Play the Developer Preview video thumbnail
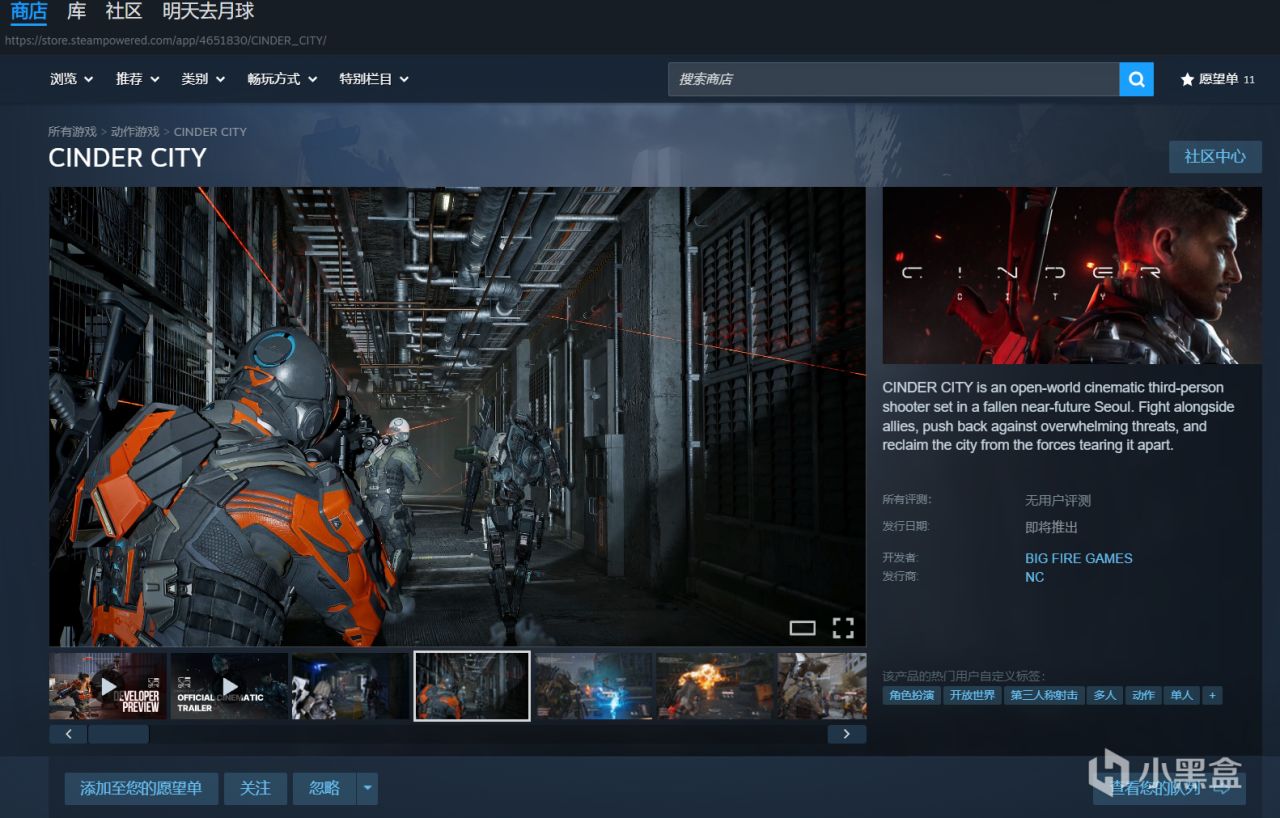The height and width of the screenshot is (818, 1280). pos(108,686)
